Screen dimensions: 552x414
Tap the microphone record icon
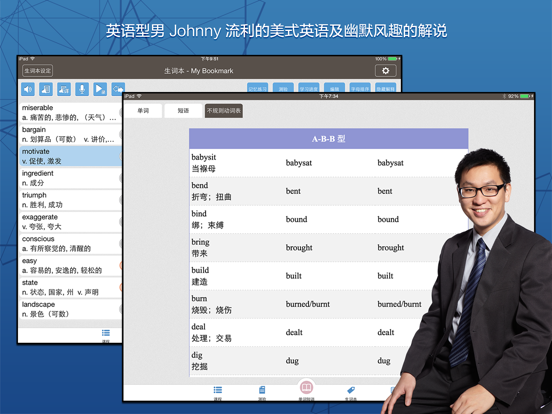pyautogui.click(x=82, y=89)
